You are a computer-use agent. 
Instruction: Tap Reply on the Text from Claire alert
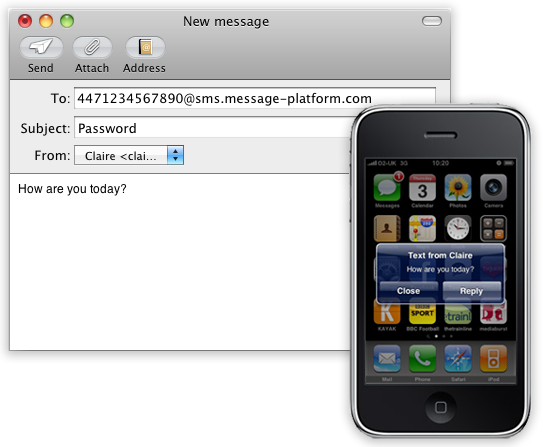(x=472, y=290)
